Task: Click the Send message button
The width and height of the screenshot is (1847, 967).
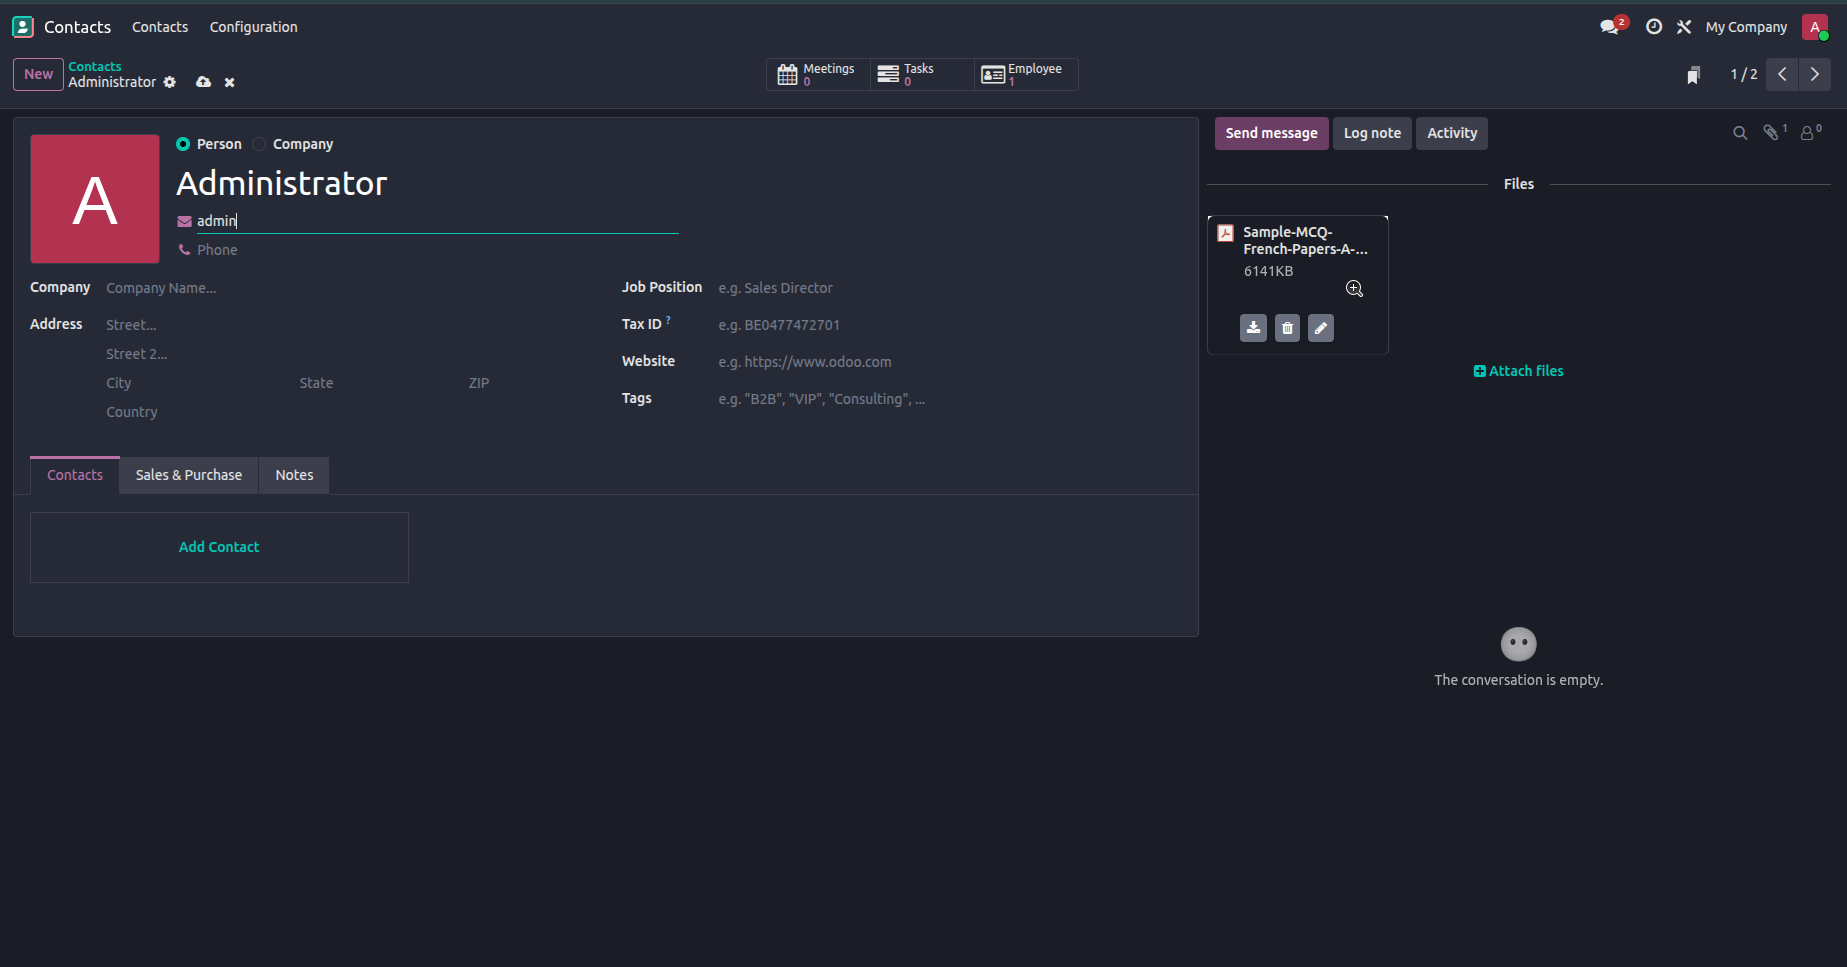Action: coord(1271,133)
